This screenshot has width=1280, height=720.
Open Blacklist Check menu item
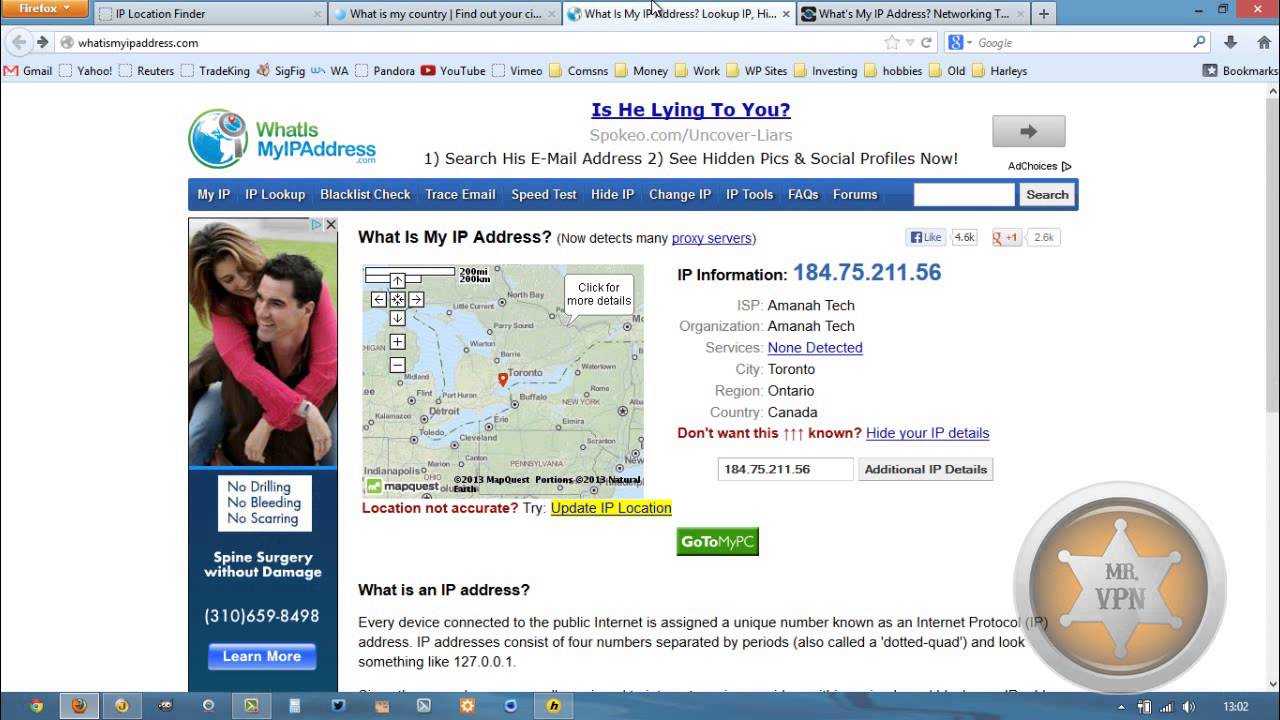click(x=365, y=195)
